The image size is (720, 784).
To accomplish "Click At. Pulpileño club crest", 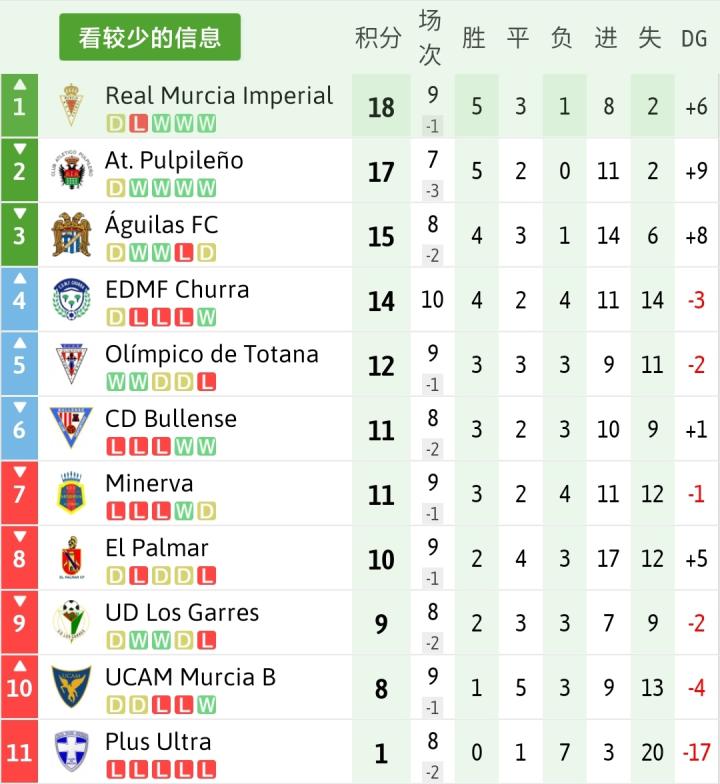I will tap(71, 171).
